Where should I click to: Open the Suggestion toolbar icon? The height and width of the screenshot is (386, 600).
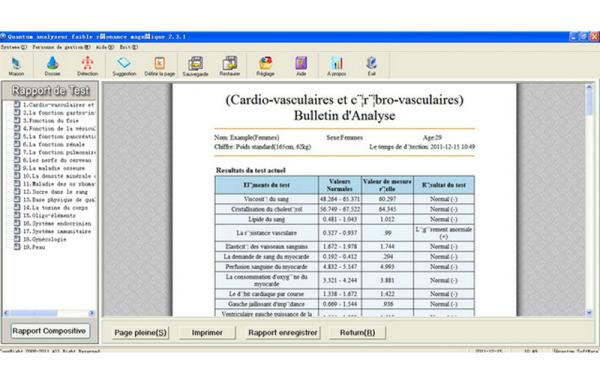tap(124, 66)
